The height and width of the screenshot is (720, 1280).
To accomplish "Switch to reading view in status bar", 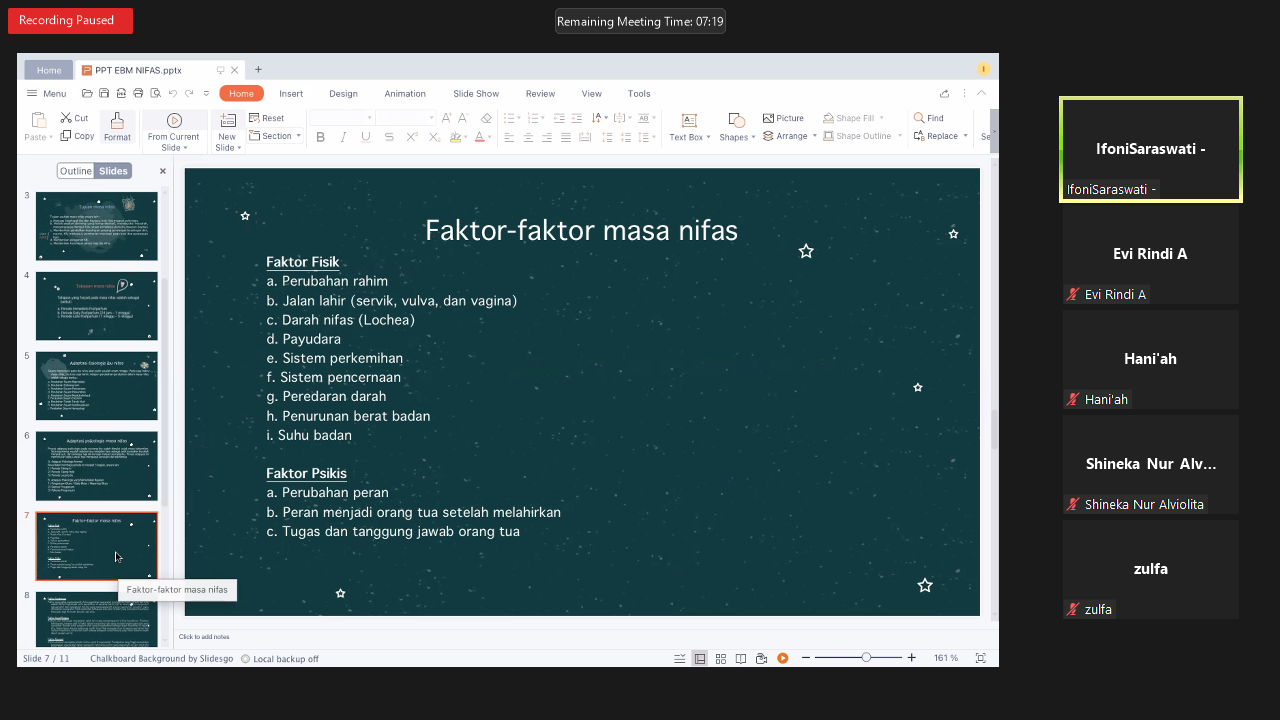I will 741,658.
